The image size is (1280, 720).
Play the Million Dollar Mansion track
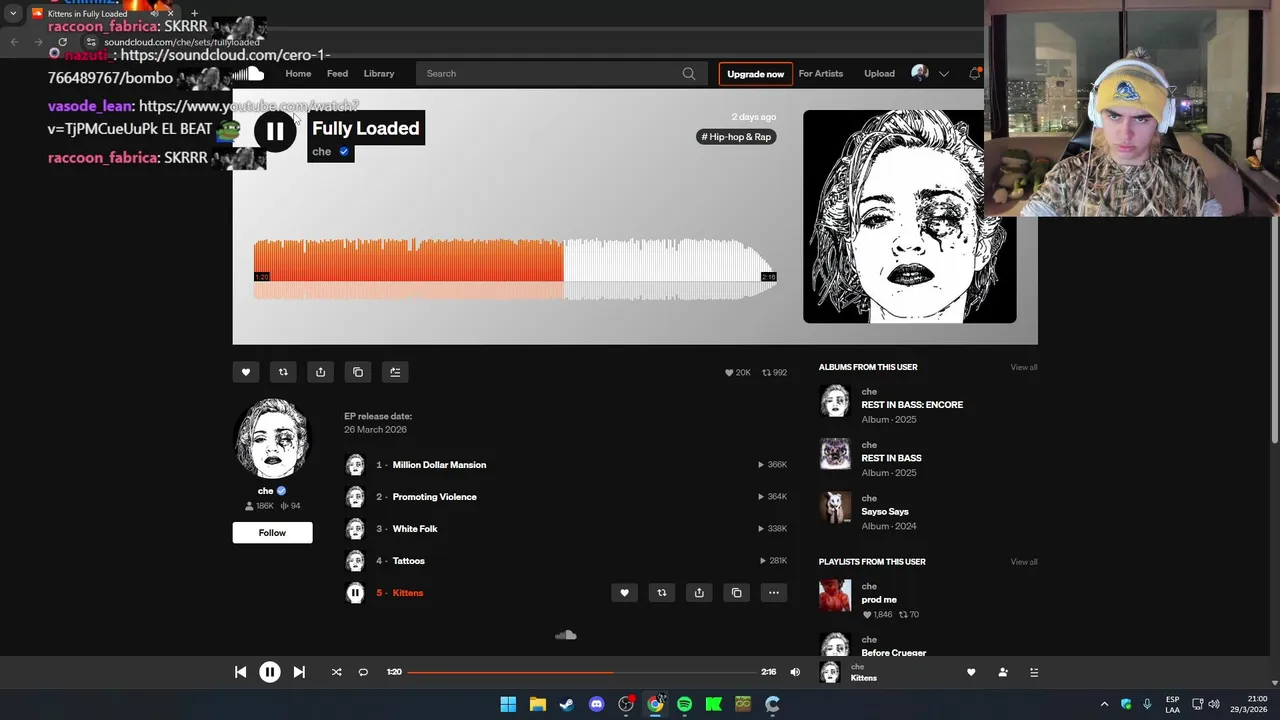pos(439,465)
